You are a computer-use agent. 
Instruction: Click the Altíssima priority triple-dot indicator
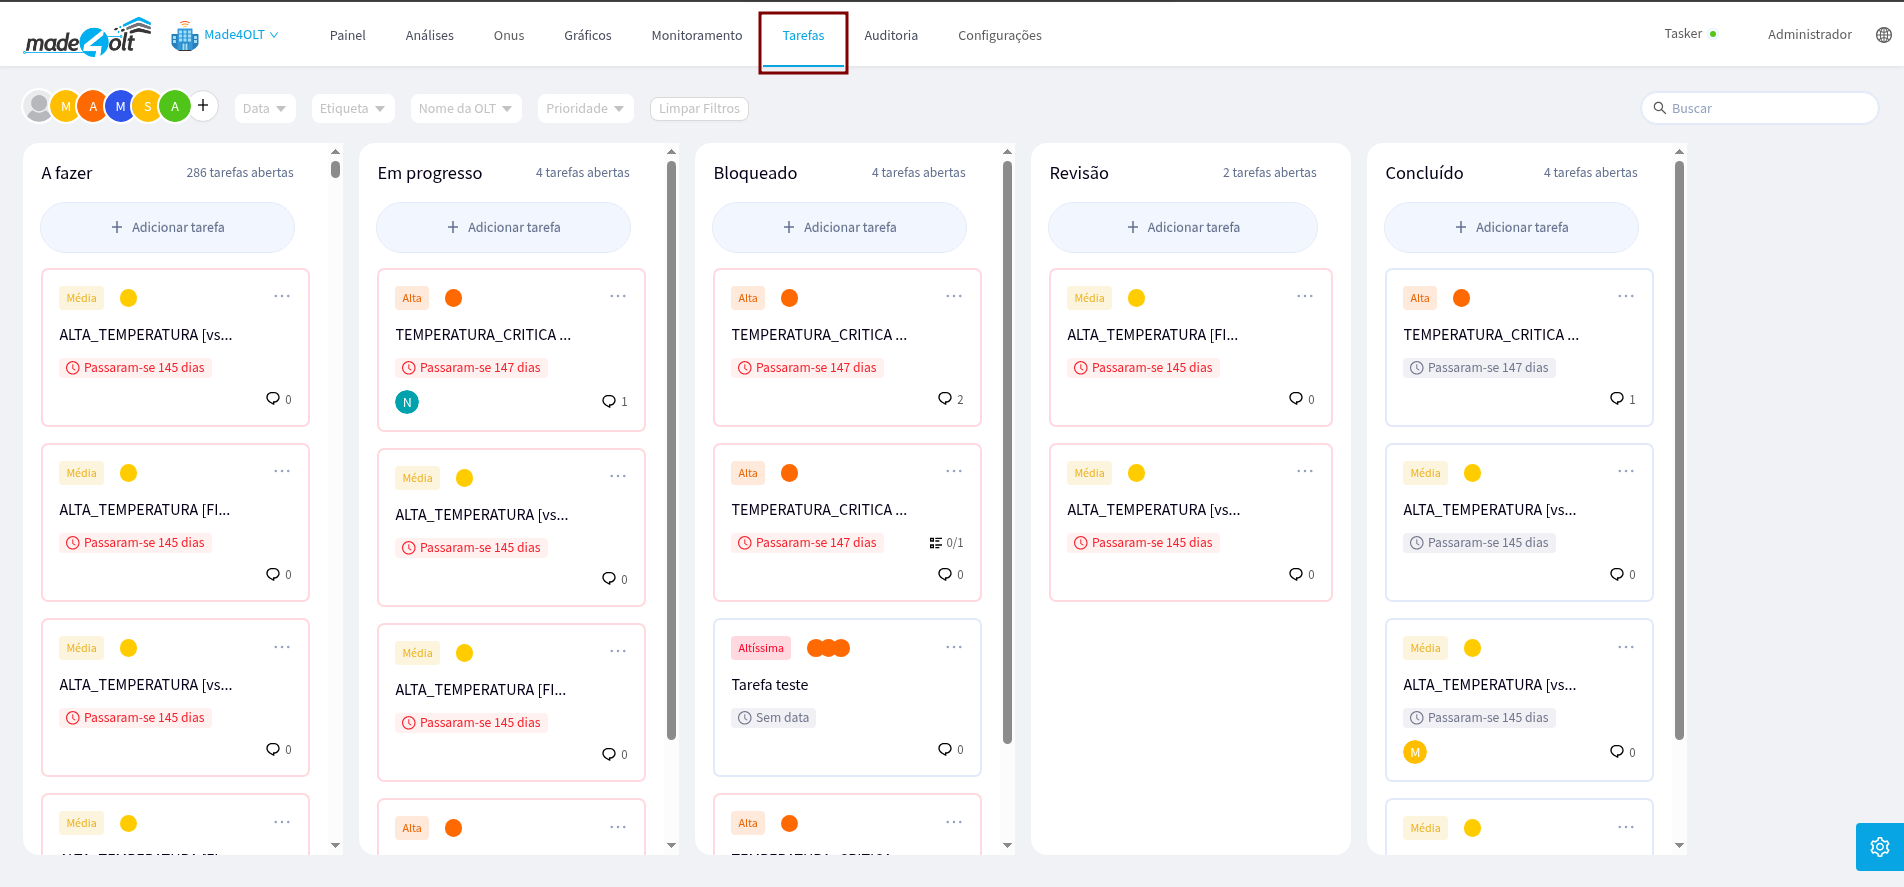click(828, 648)
